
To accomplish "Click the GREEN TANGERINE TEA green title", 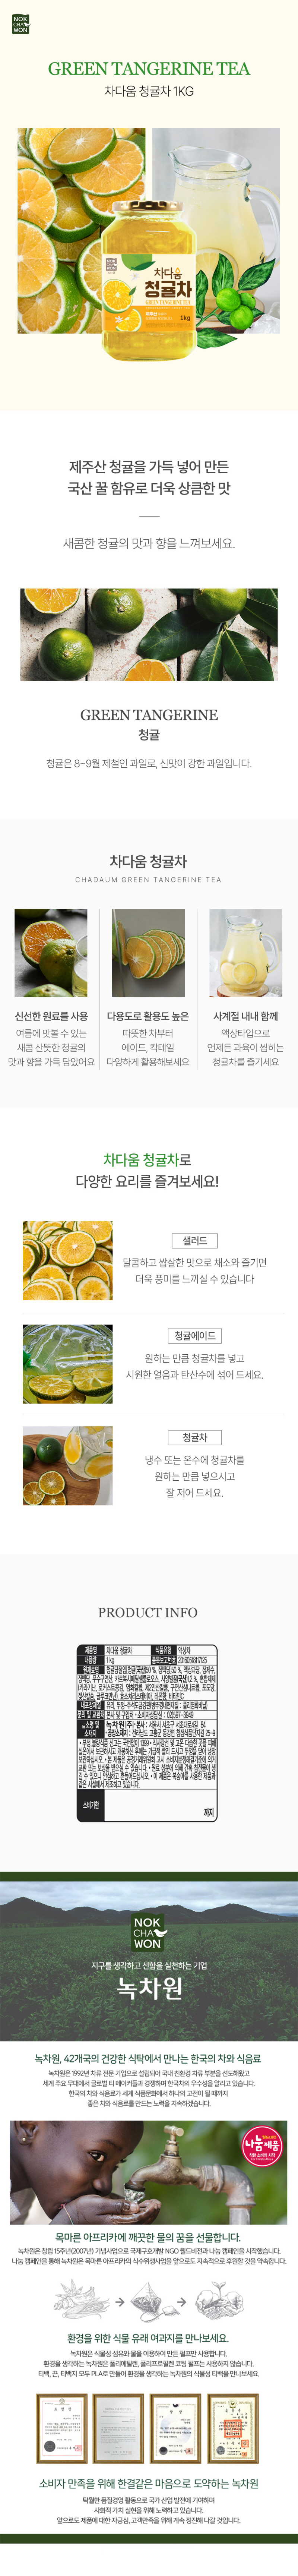I will [149, 69].
